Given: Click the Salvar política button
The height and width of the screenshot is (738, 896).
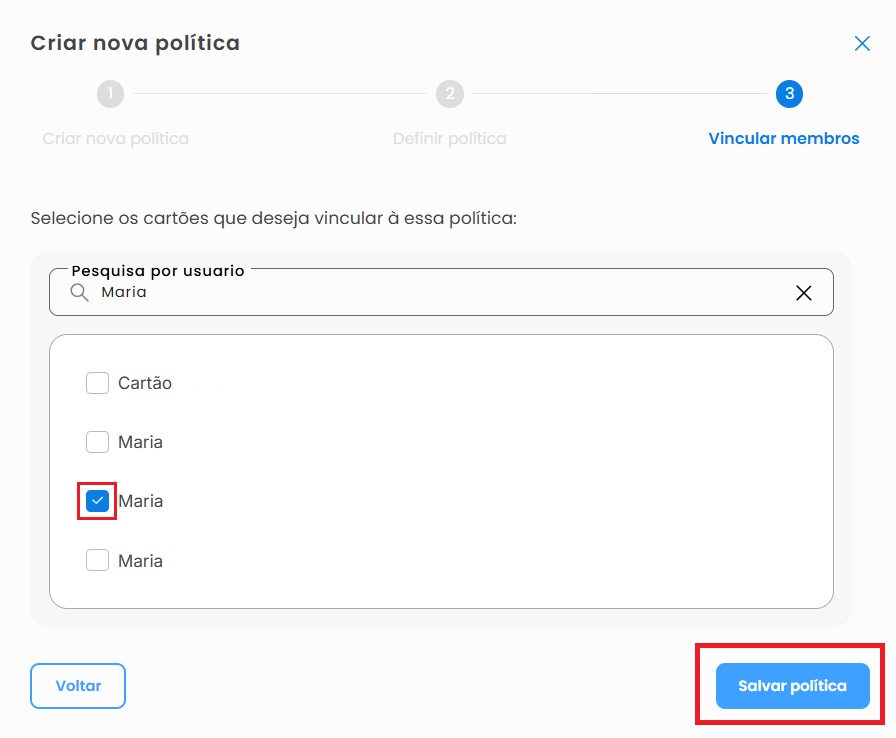Looking at the screenshot, I should pos(792,686).
